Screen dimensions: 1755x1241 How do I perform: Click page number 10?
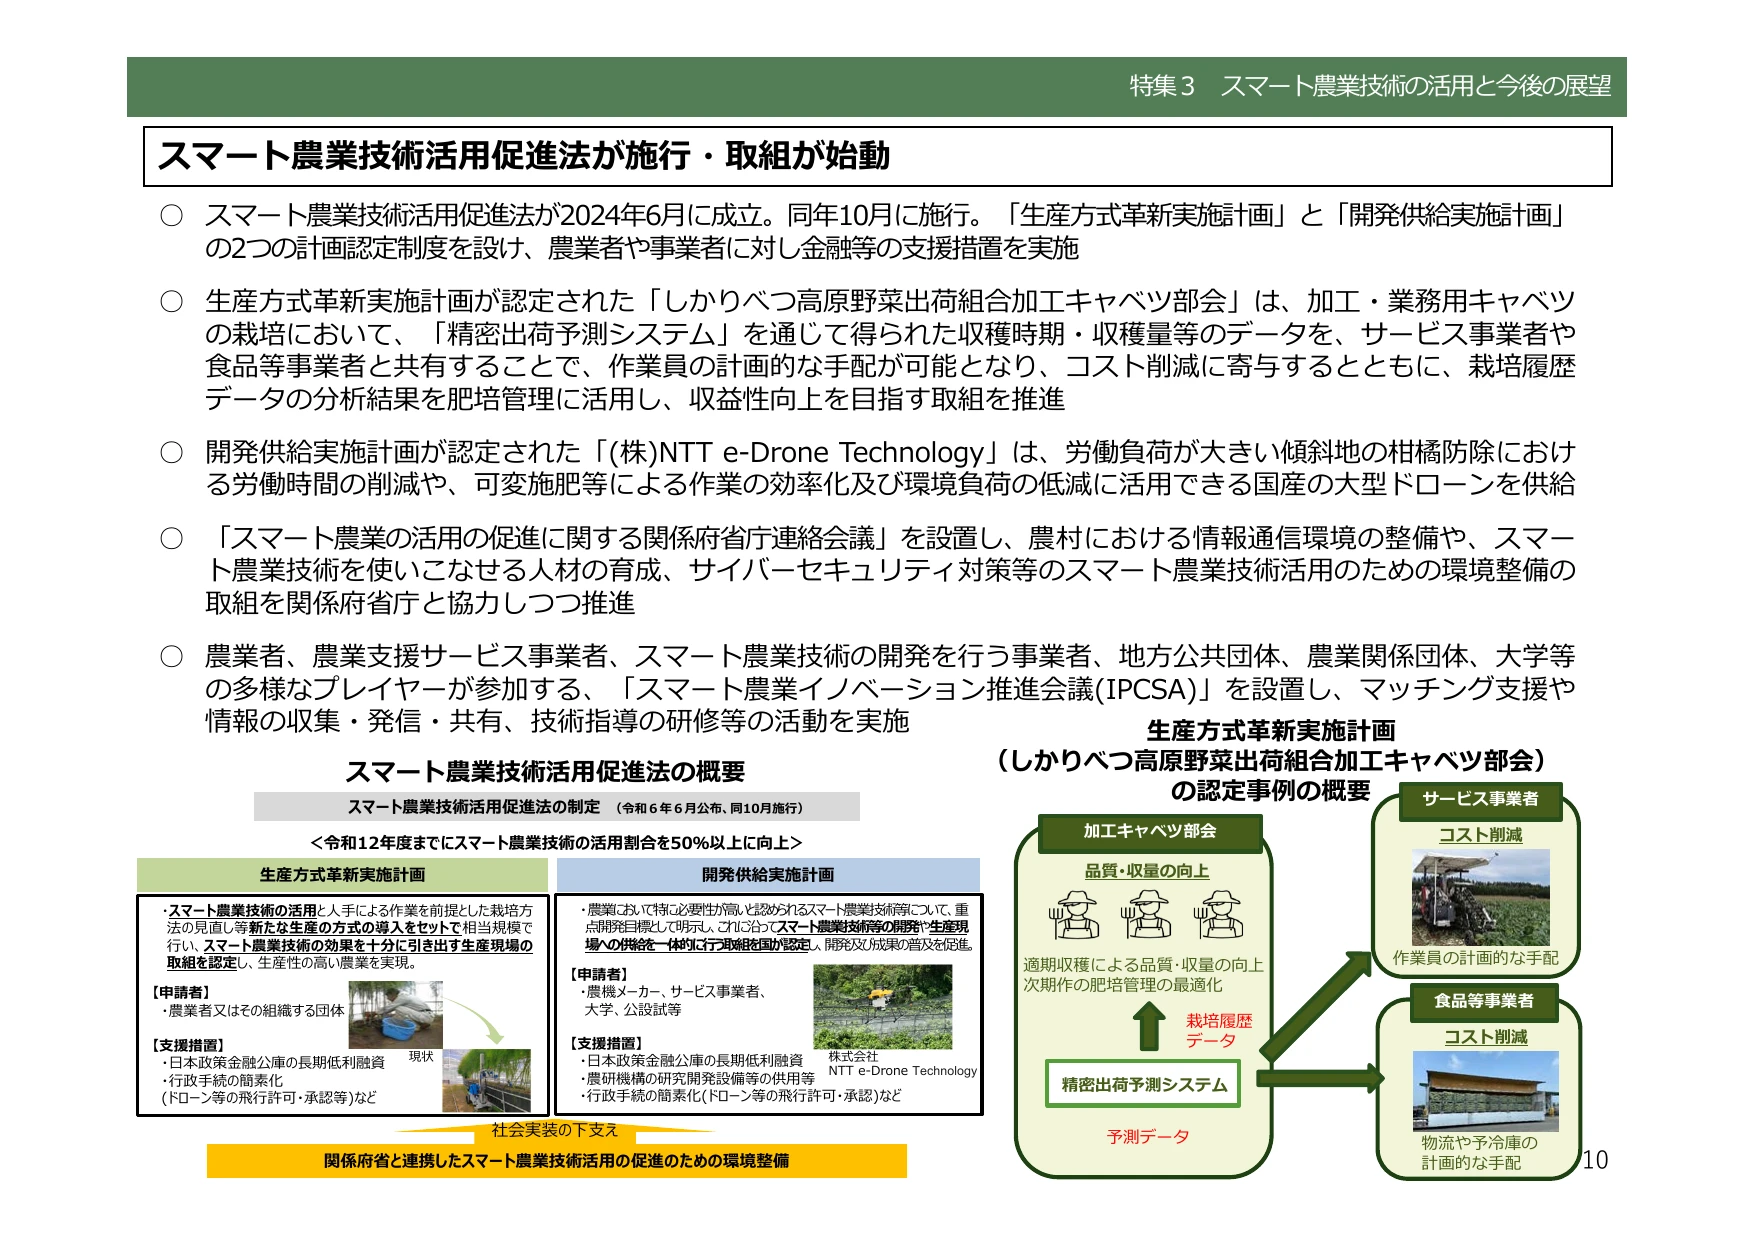point(1595,1160)
